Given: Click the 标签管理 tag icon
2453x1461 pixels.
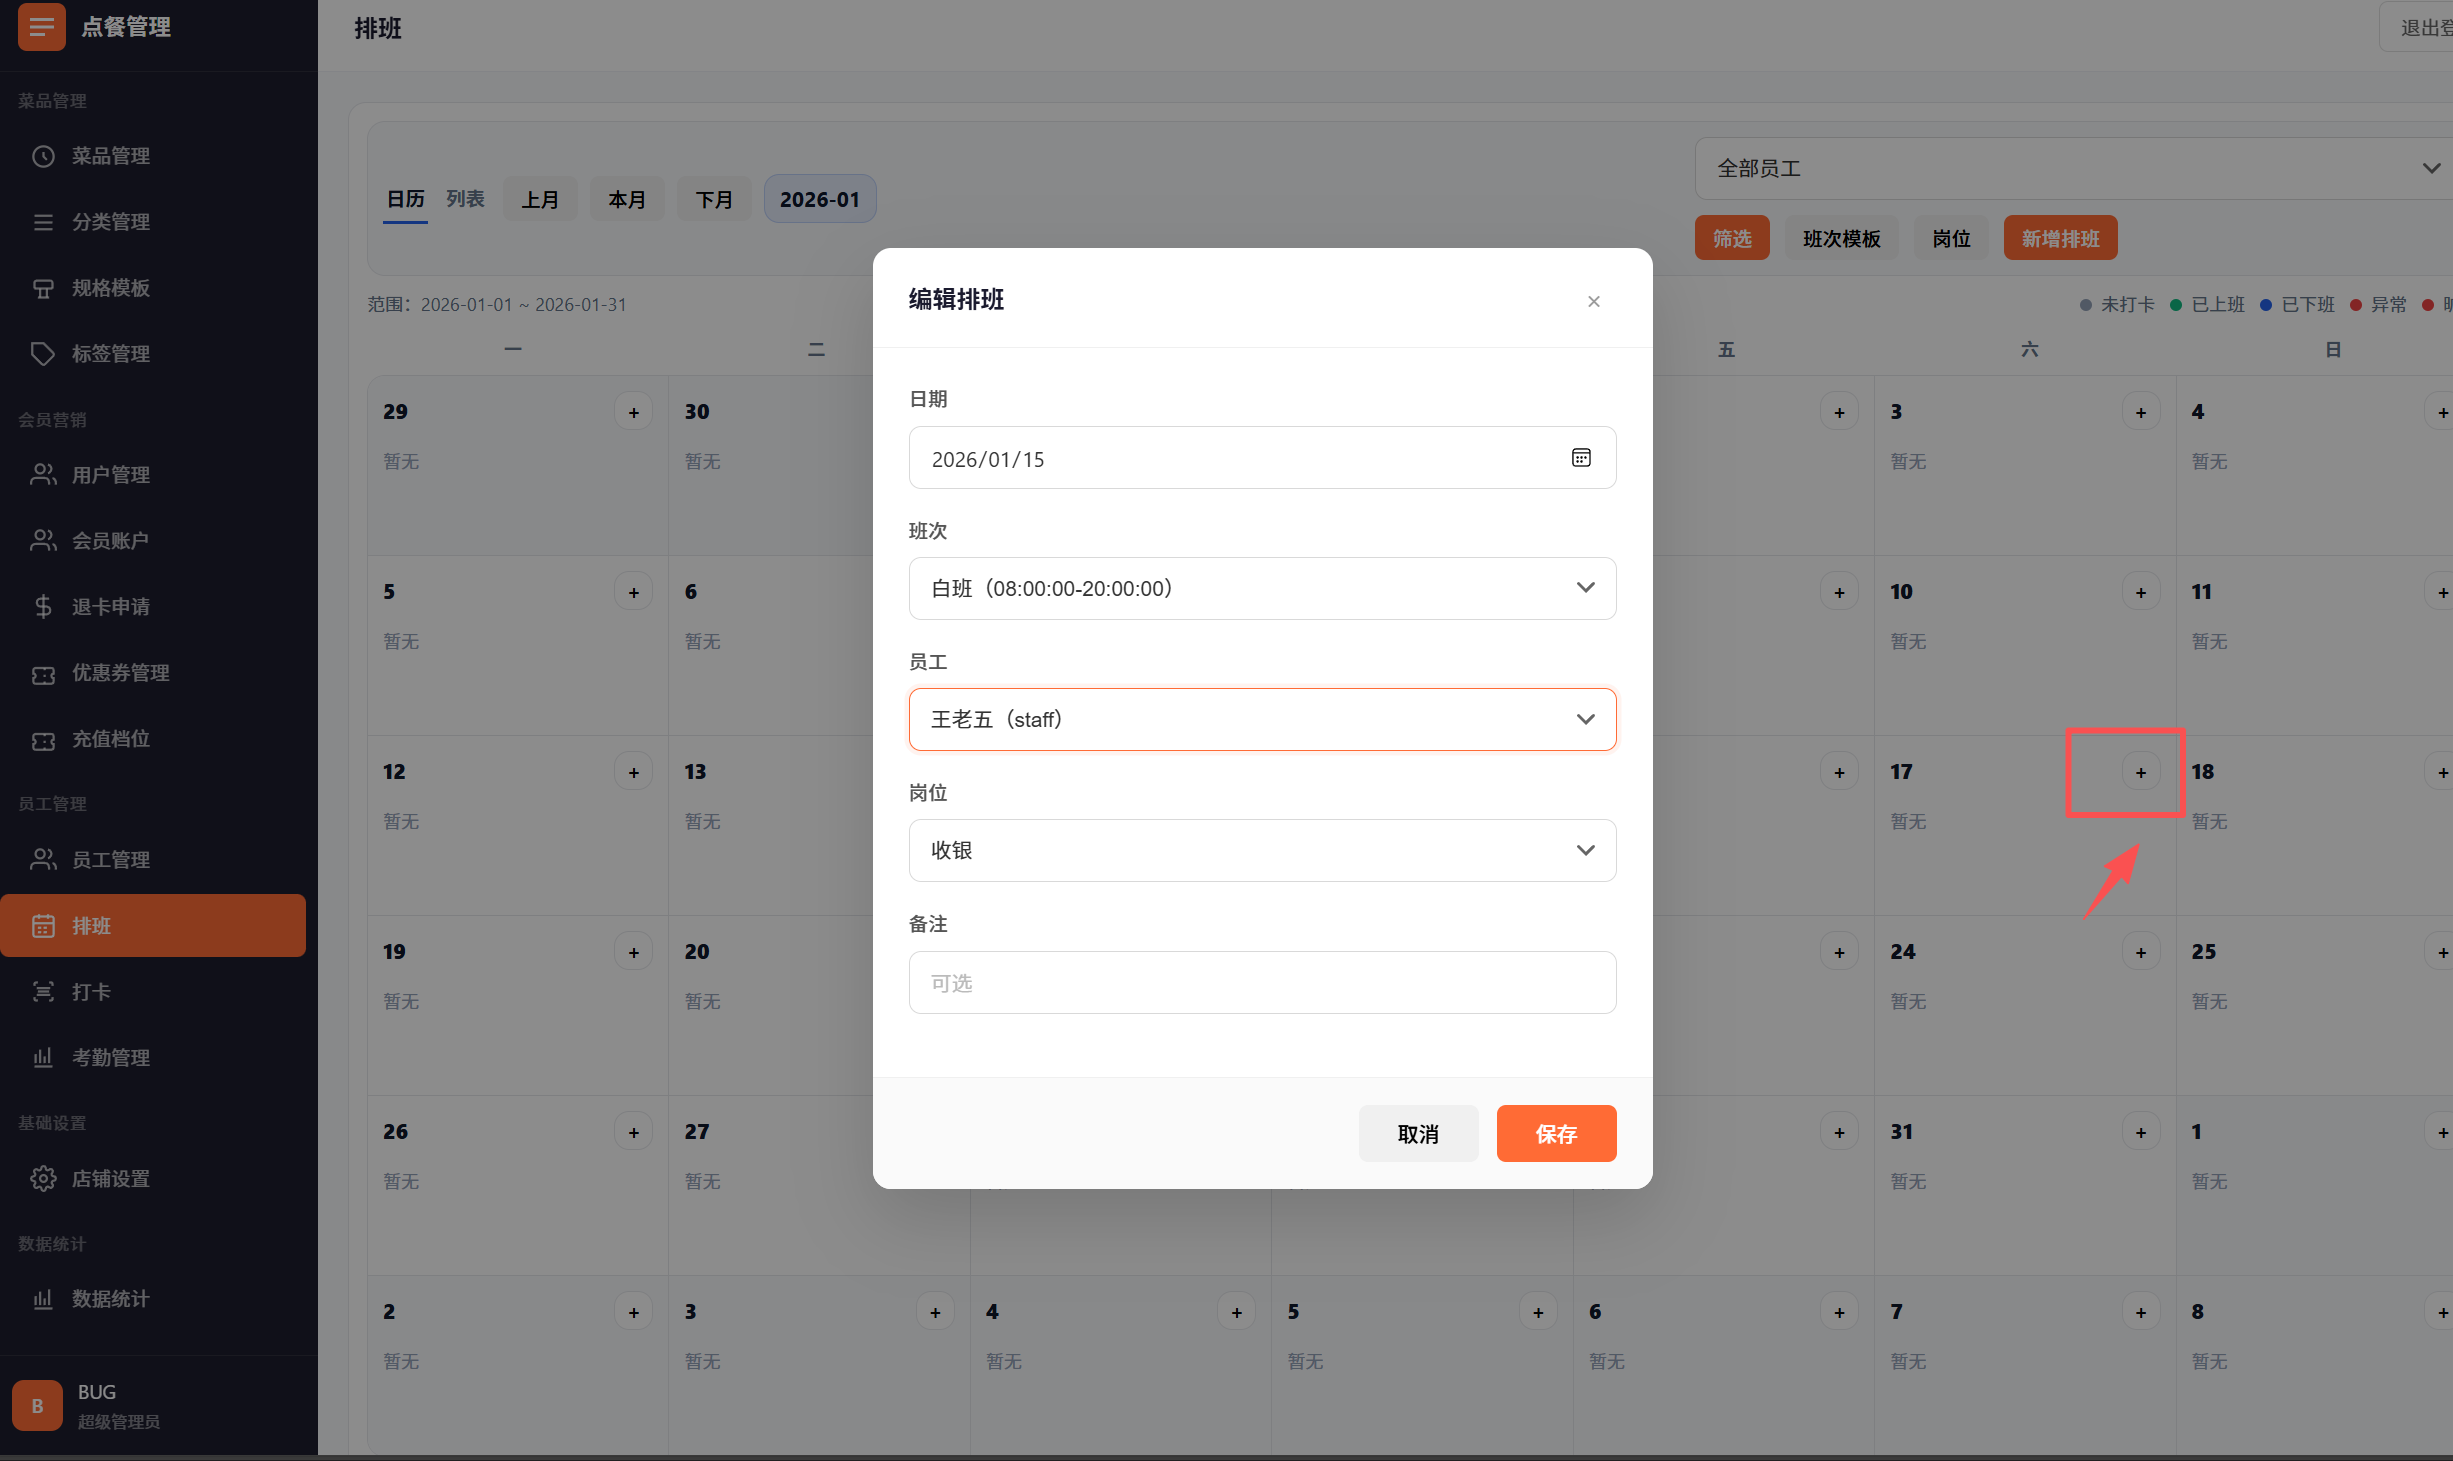Looking at the screenshot, I should [x=43, y=353].
